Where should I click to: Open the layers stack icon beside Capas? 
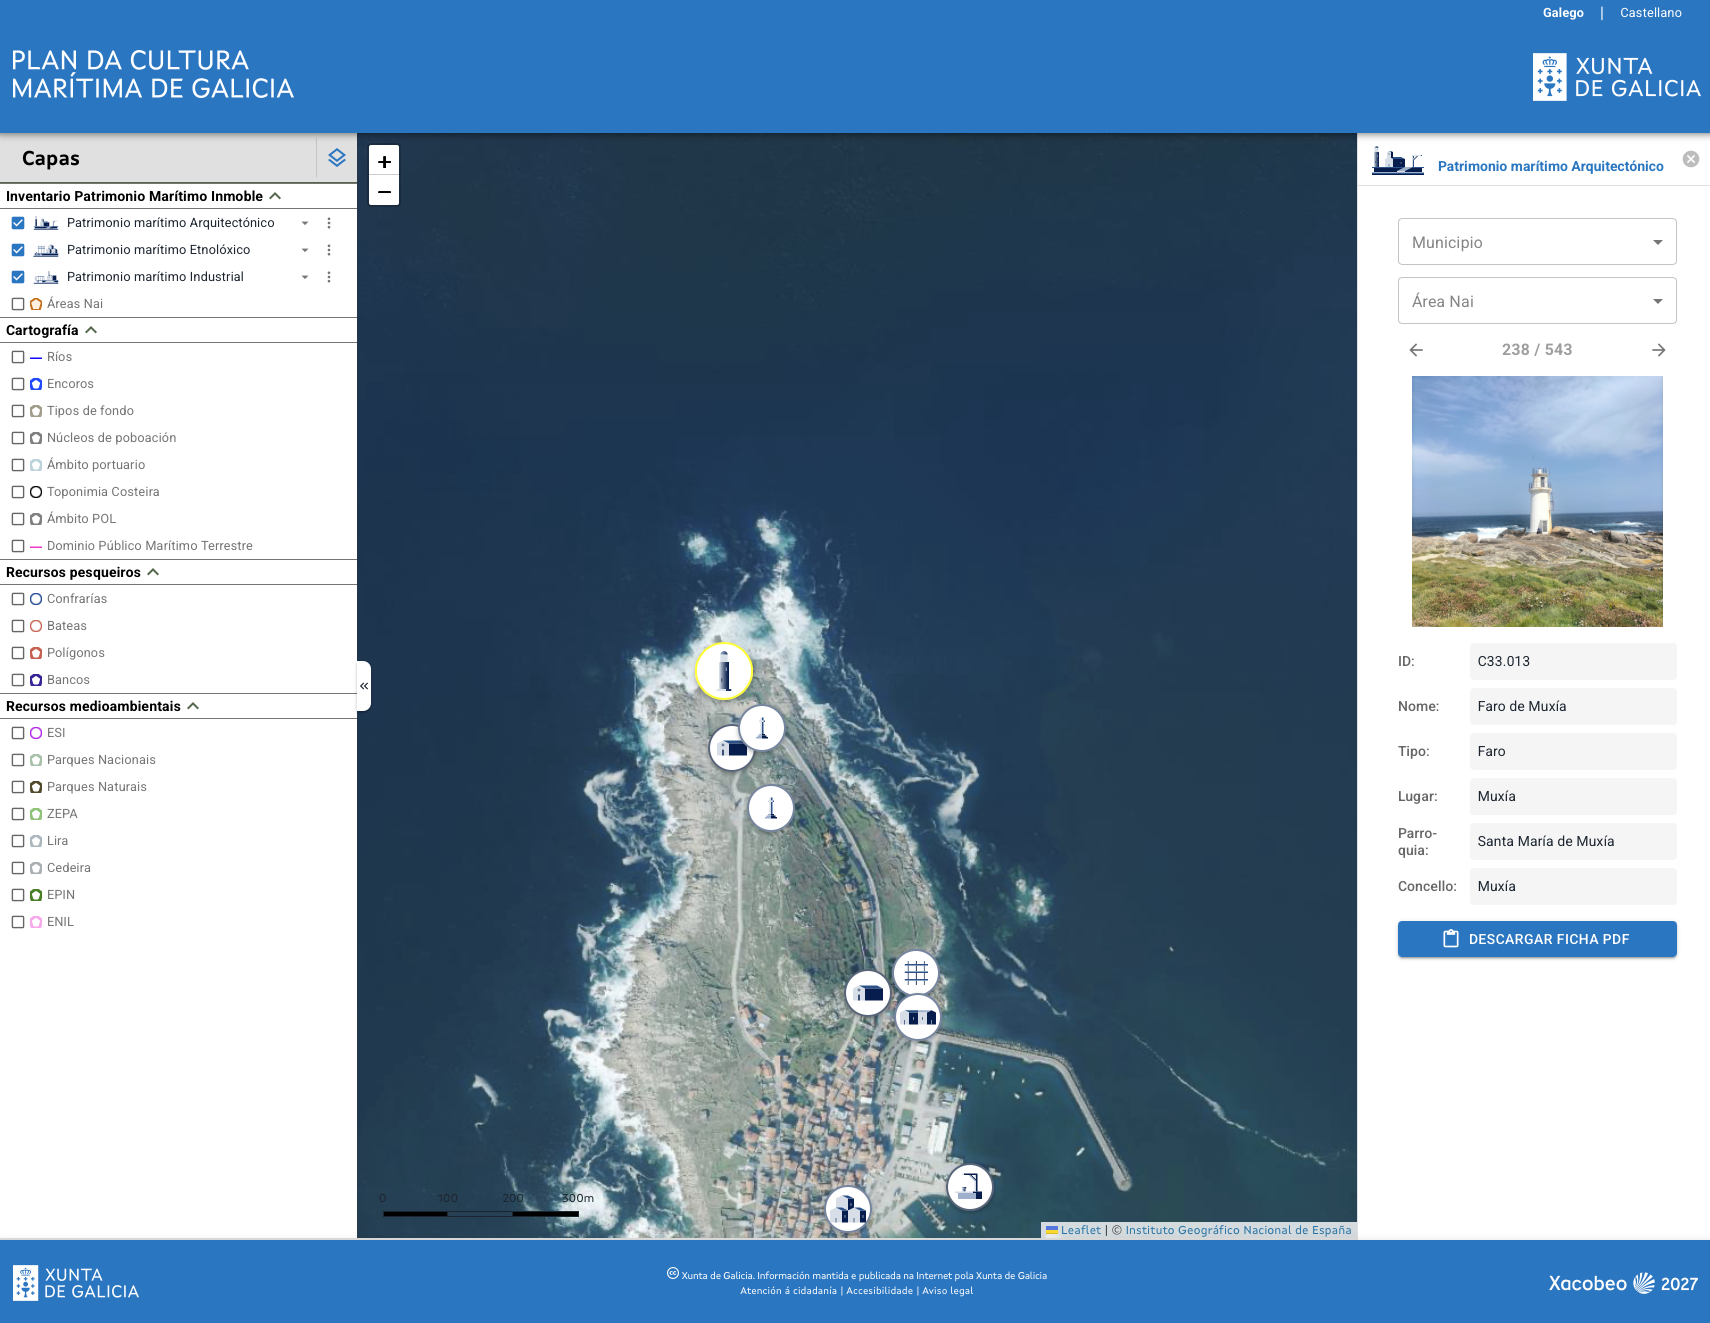[x=337, y=158]
